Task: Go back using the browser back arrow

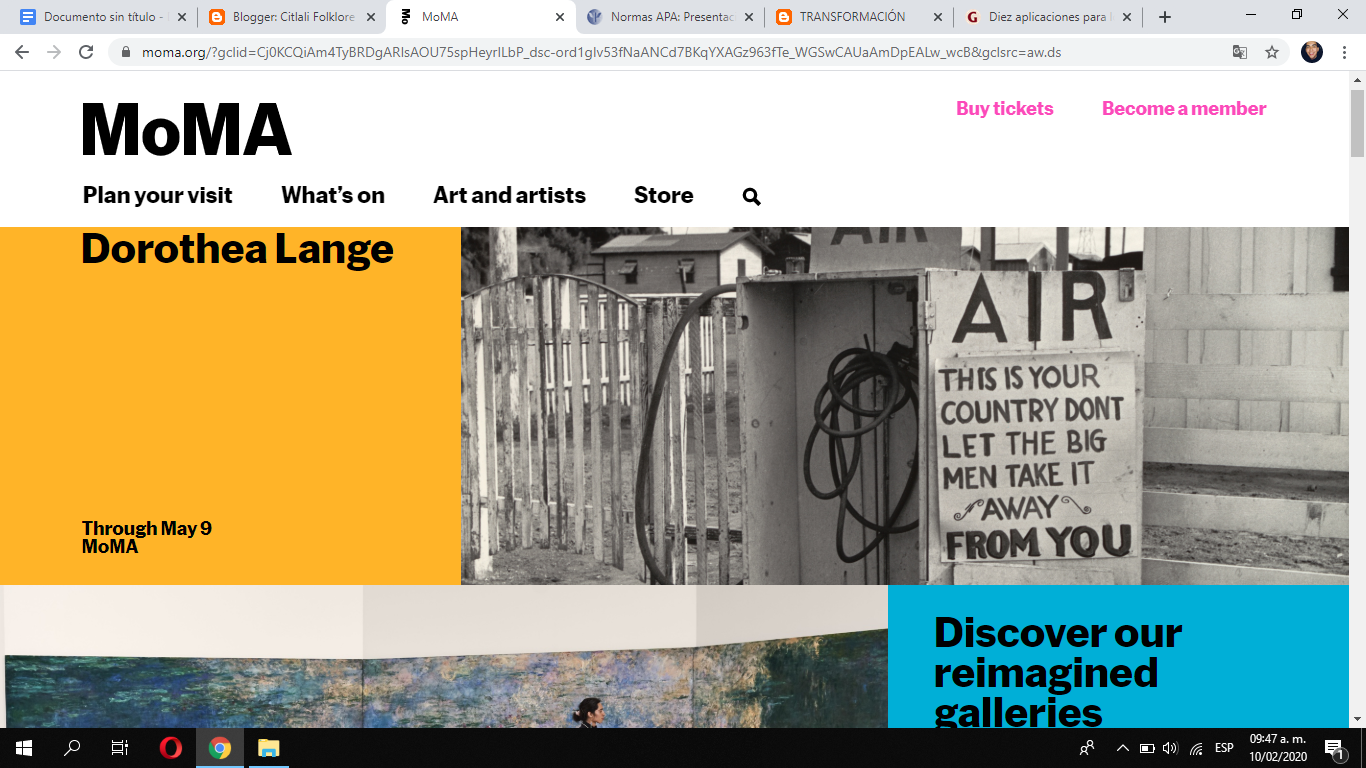Action: point(22,52)
